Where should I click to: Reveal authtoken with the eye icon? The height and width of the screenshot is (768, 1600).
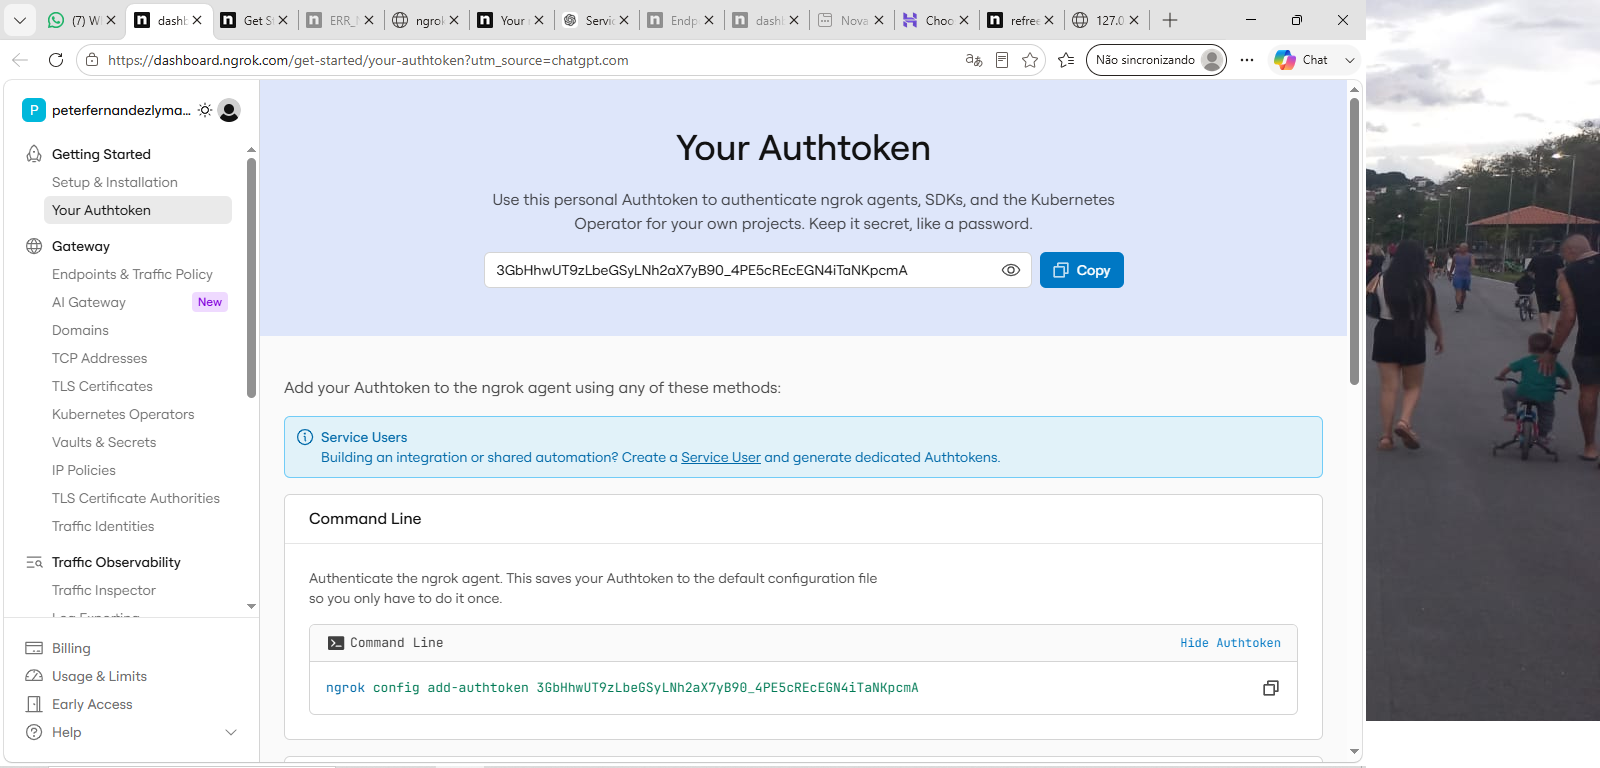1011,270
